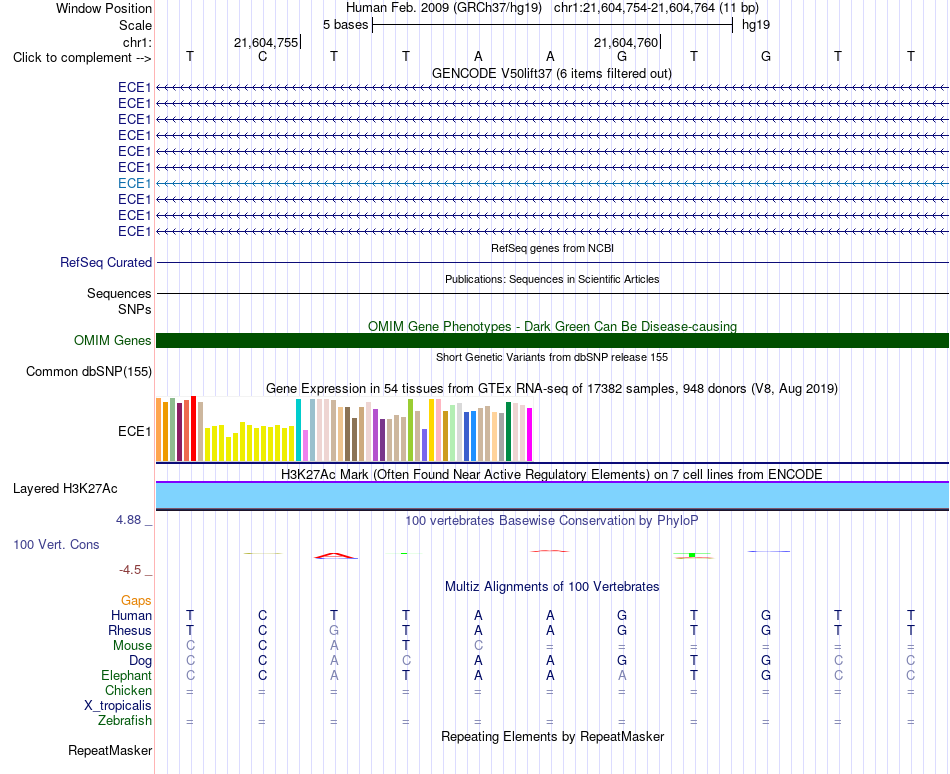This screenshot has height=774, width=950.
Task: Click the 'Click to complement -->' label
Action: click(82, 58)
